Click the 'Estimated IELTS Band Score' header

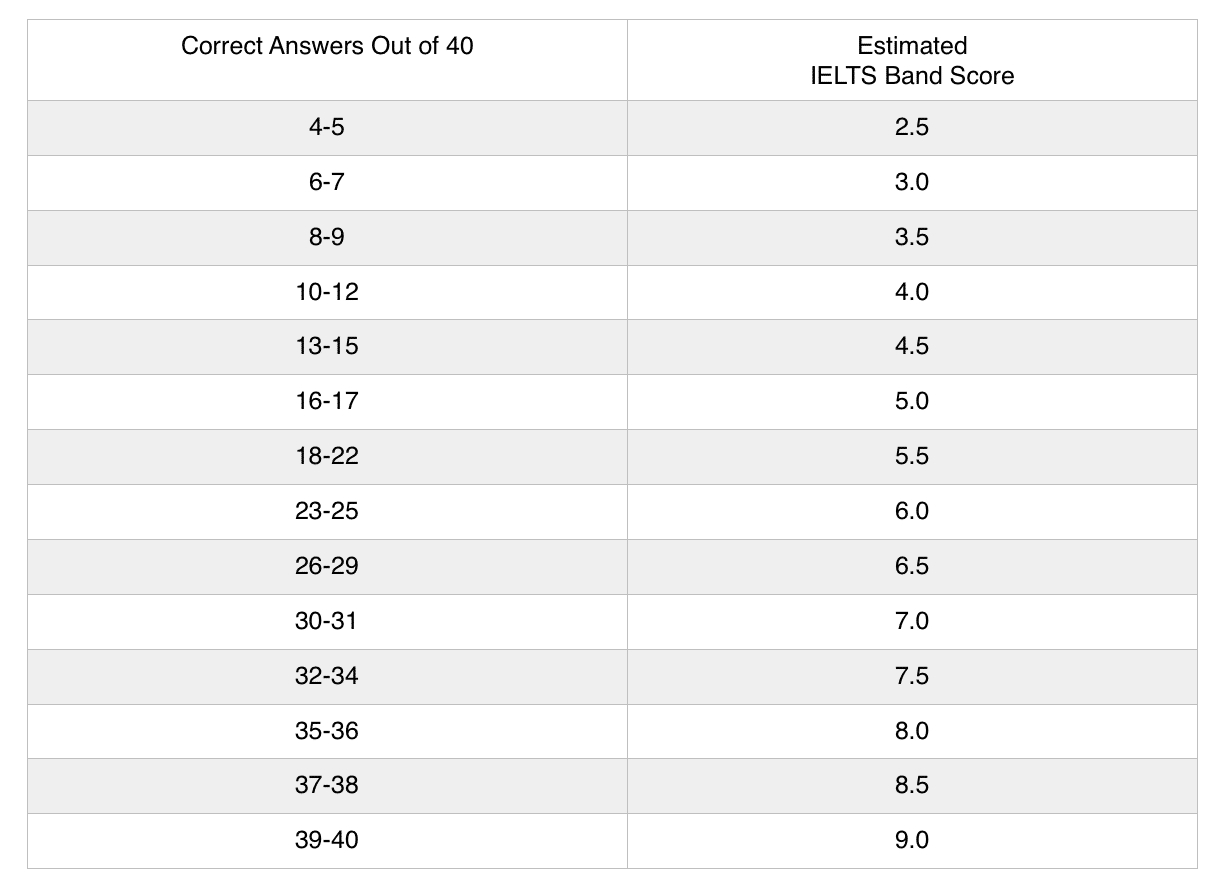tap(912, 60)
